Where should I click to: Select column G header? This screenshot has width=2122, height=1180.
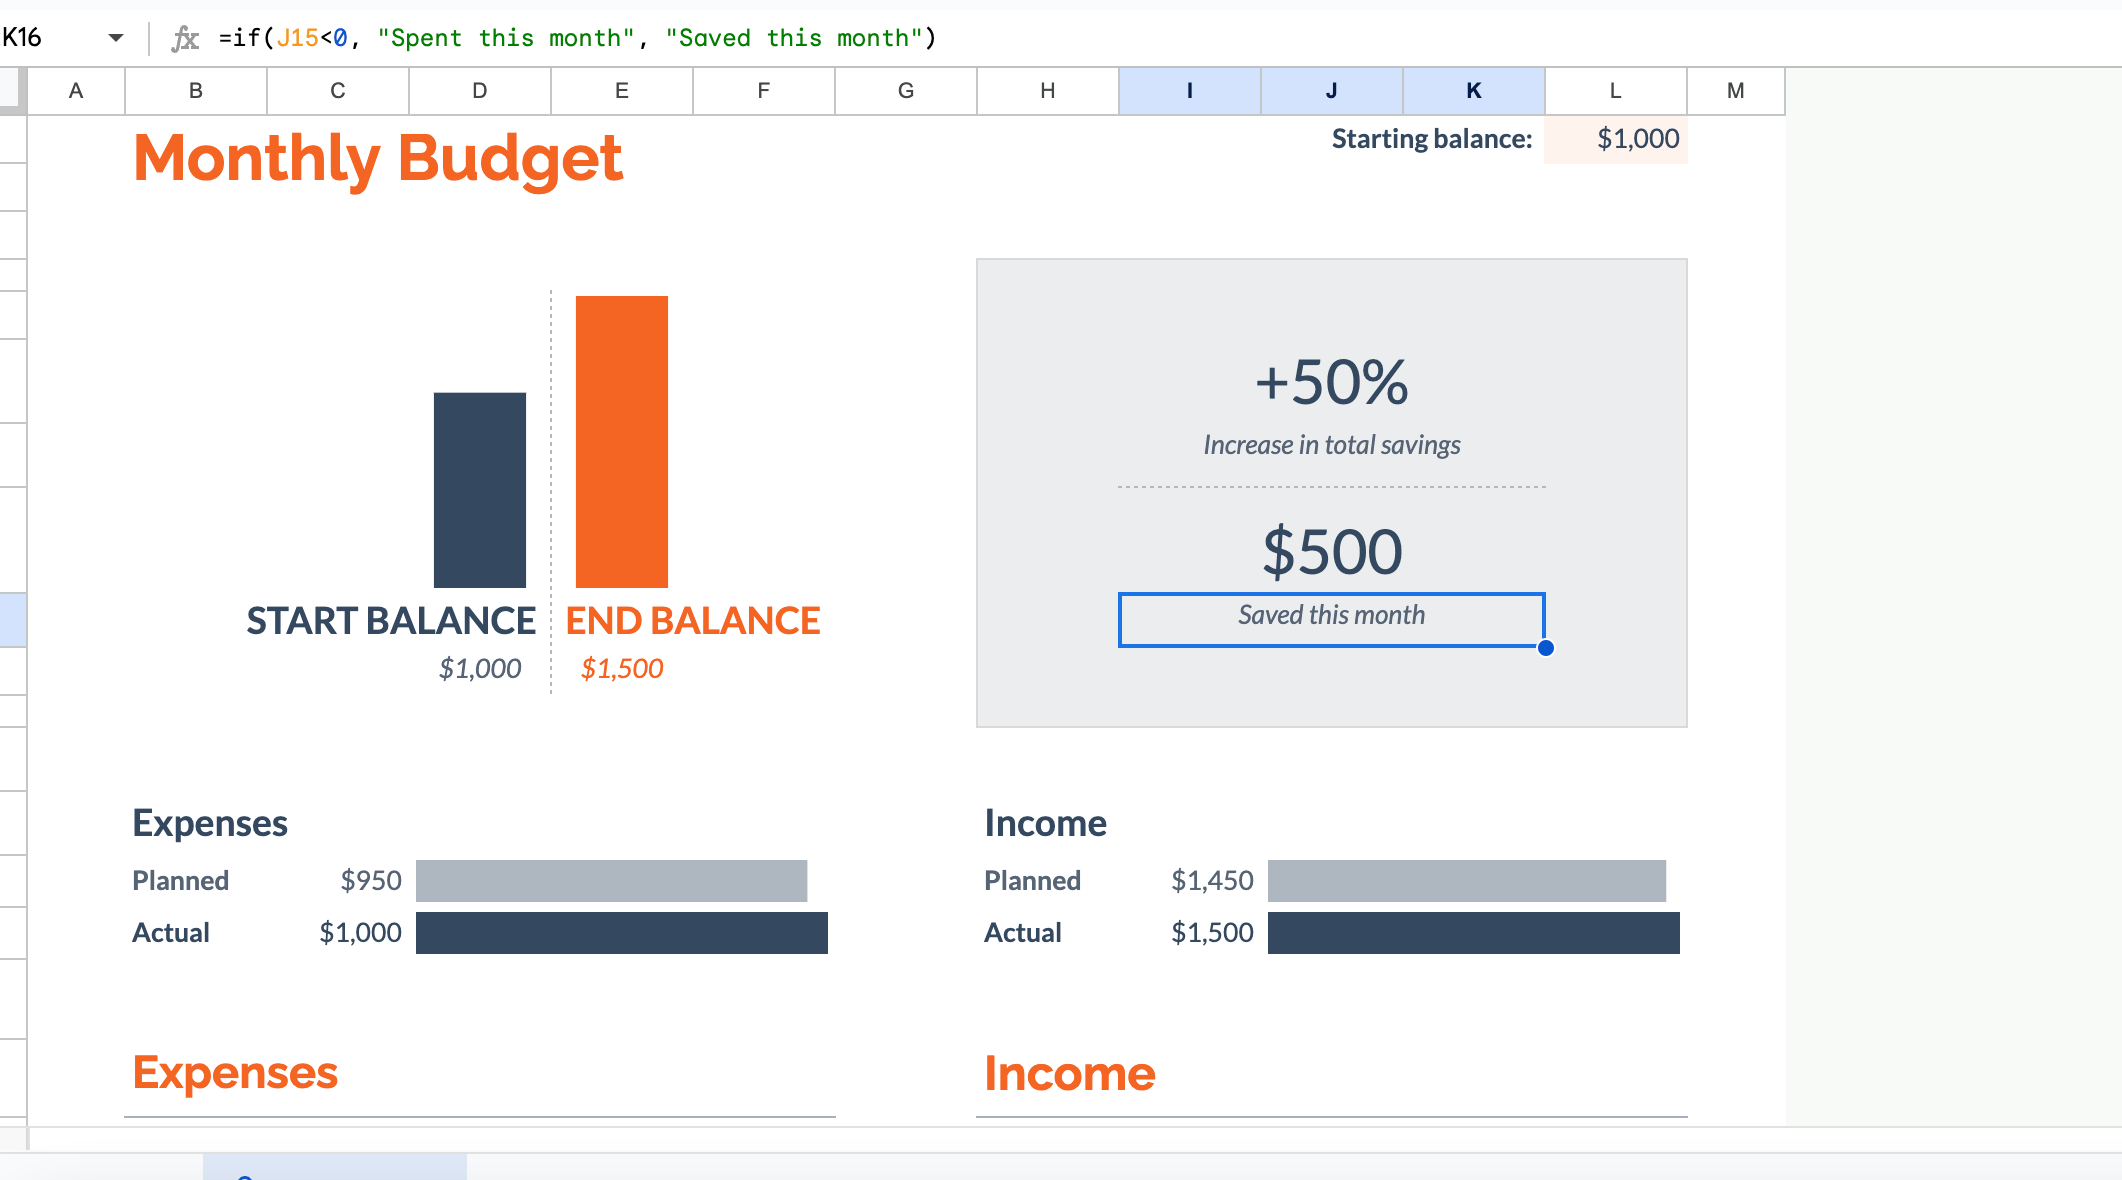tap(906, 91)
